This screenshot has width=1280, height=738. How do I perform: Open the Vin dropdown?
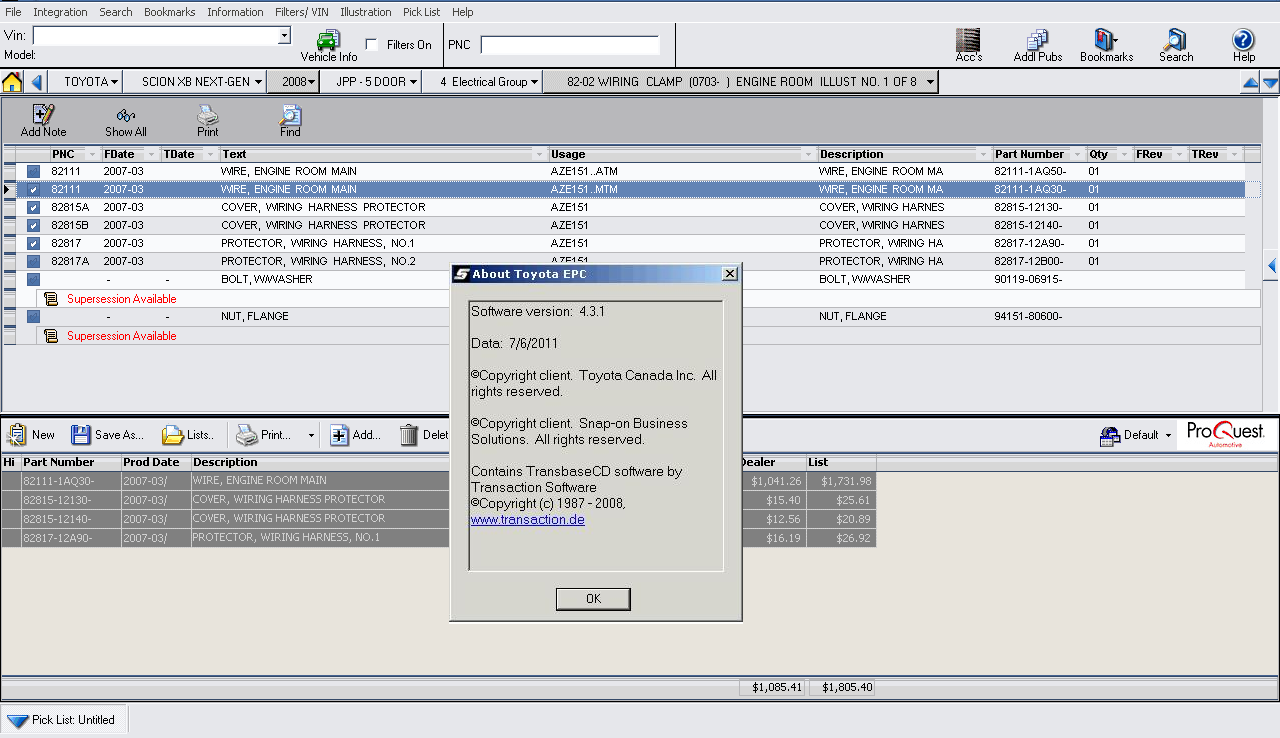(x=284, y=36)
